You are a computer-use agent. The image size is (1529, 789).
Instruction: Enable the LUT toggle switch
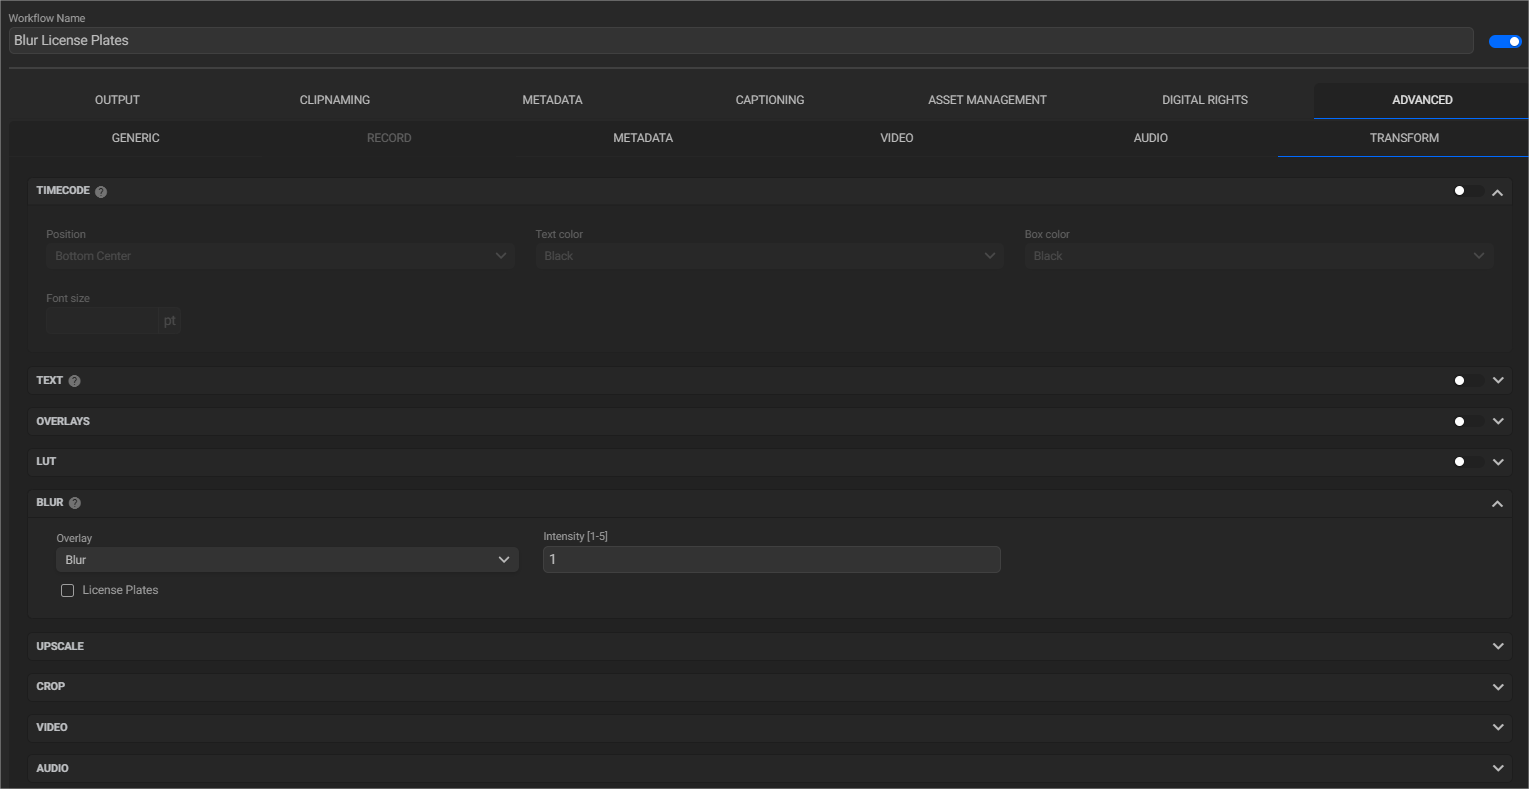(1468, 462)
